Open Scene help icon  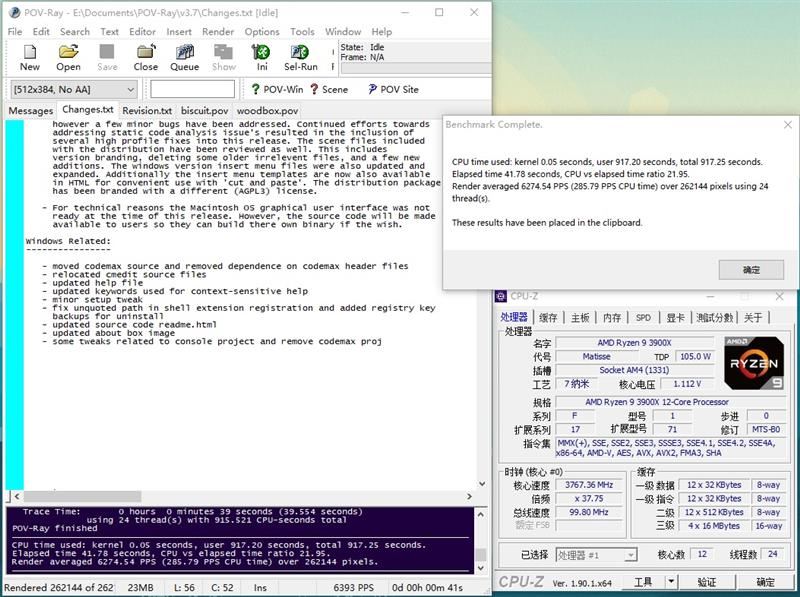(x=329, y=89)
